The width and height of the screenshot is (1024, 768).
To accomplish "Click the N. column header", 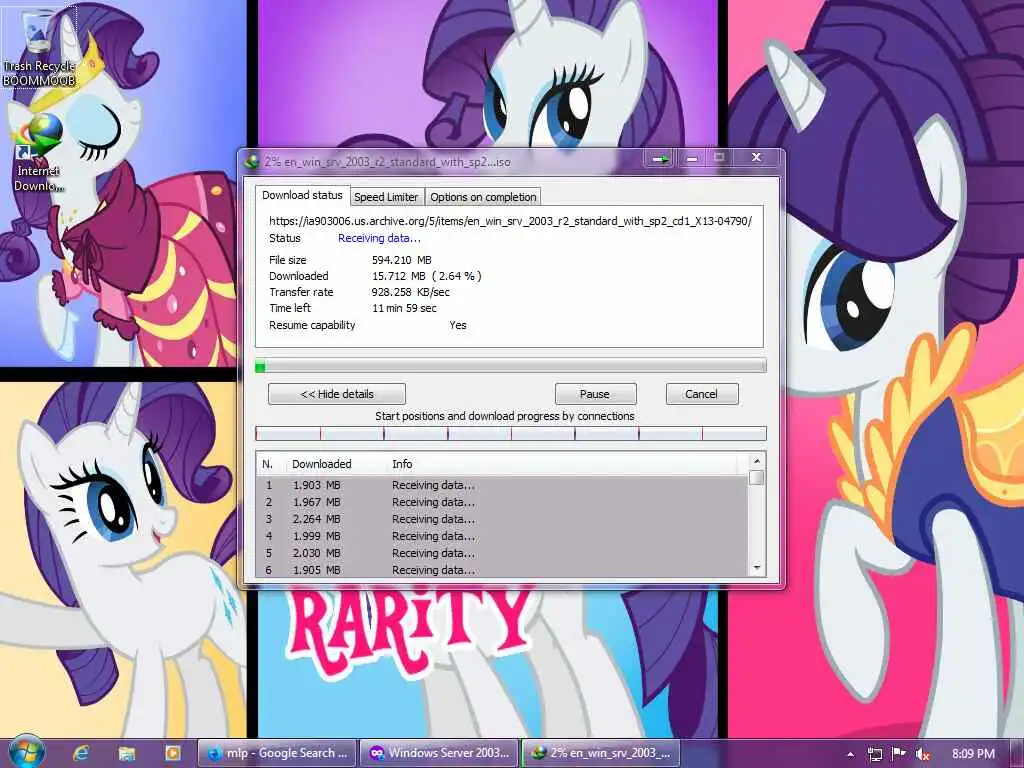I will (268, 464).
